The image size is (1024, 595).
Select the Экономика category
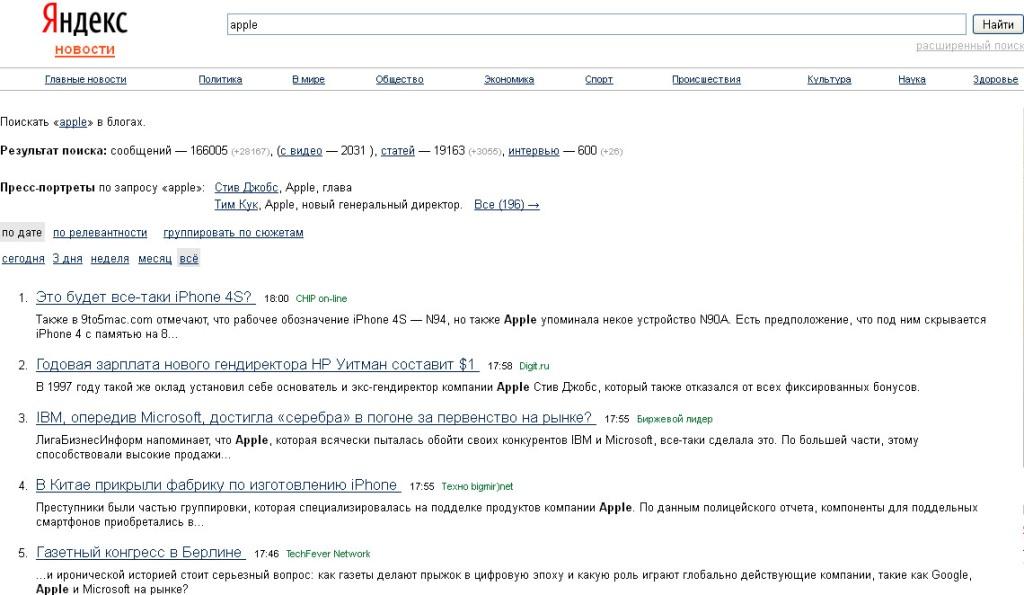click(x=509, y=80)
